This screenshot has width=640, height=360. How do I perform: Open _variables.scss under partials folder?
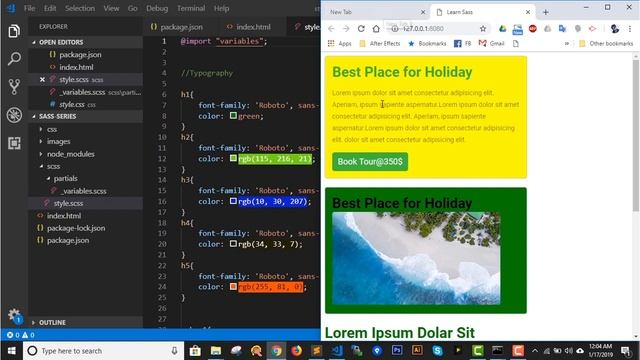(84, 191)
